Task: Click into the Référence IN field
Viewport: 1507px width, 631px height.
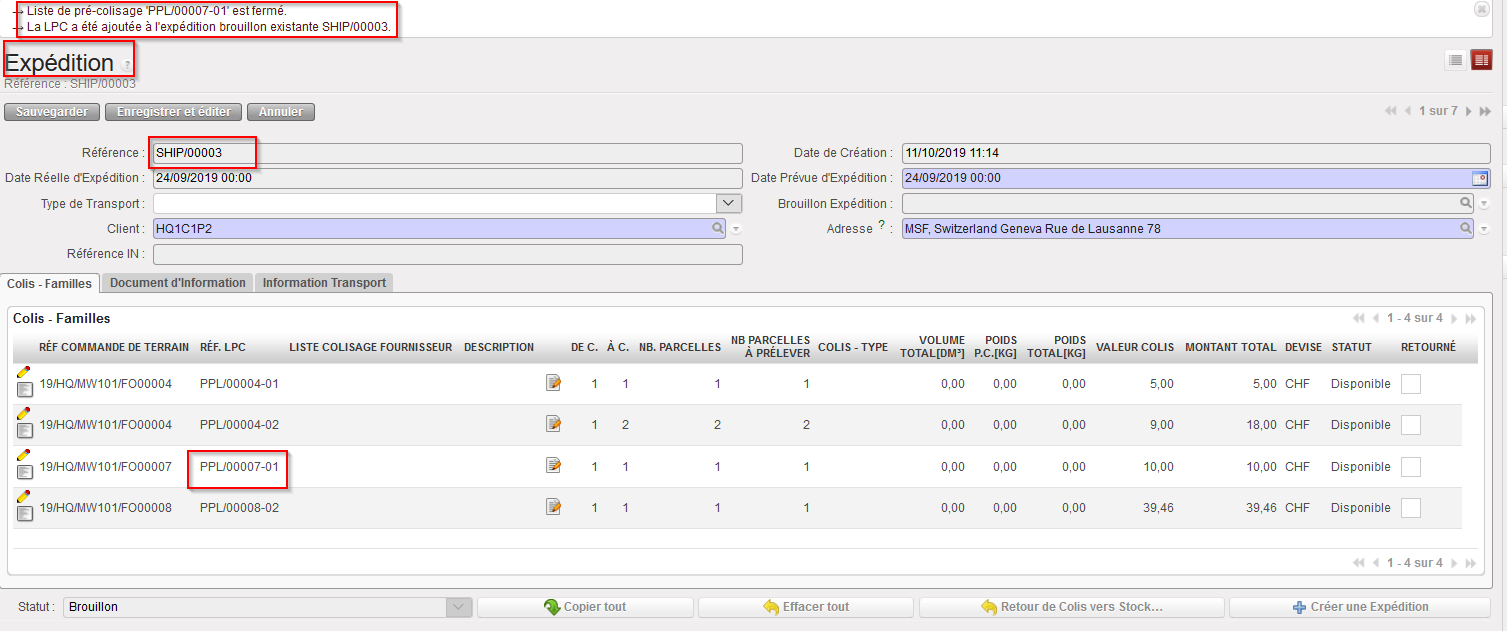Action: pyautogui.click(x=447, y=255)
